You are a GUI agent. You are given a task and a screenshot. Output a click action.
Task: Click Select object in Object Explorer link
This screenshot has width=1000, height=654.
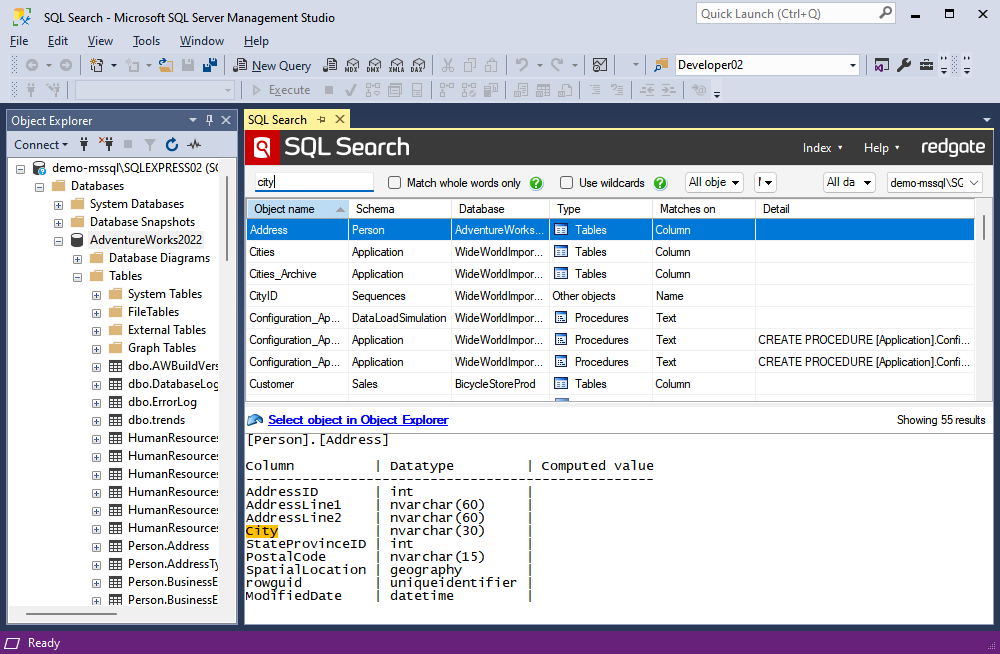[x=358, y=420]
